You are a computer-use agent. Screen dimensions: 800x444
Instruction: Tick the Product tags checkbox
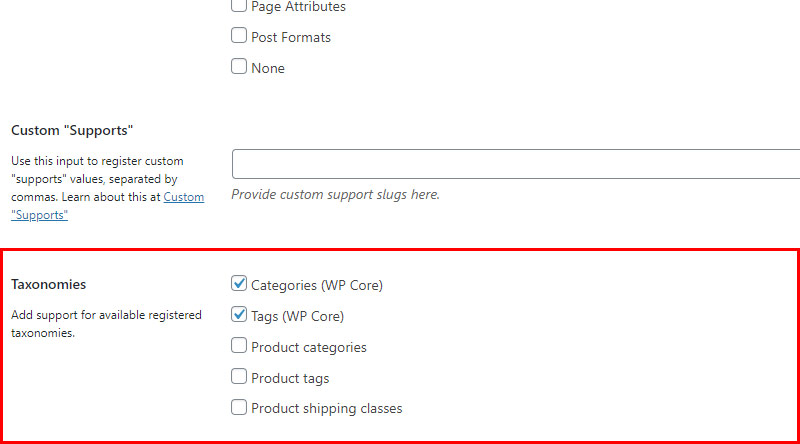pyautogui.click(x=239, y=377)
